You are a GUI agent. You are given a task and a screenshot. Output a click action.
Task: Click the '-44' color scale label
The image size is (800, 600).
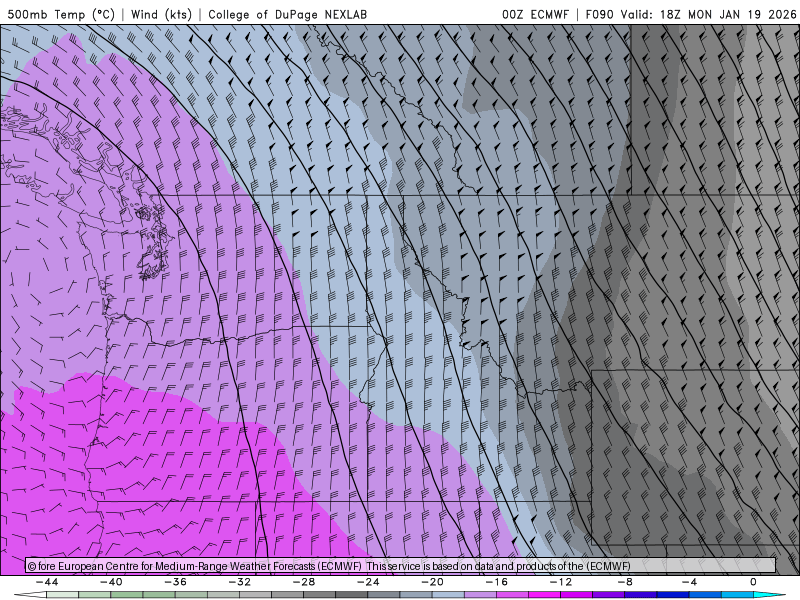pyautogui.click(x=47, y=582)
